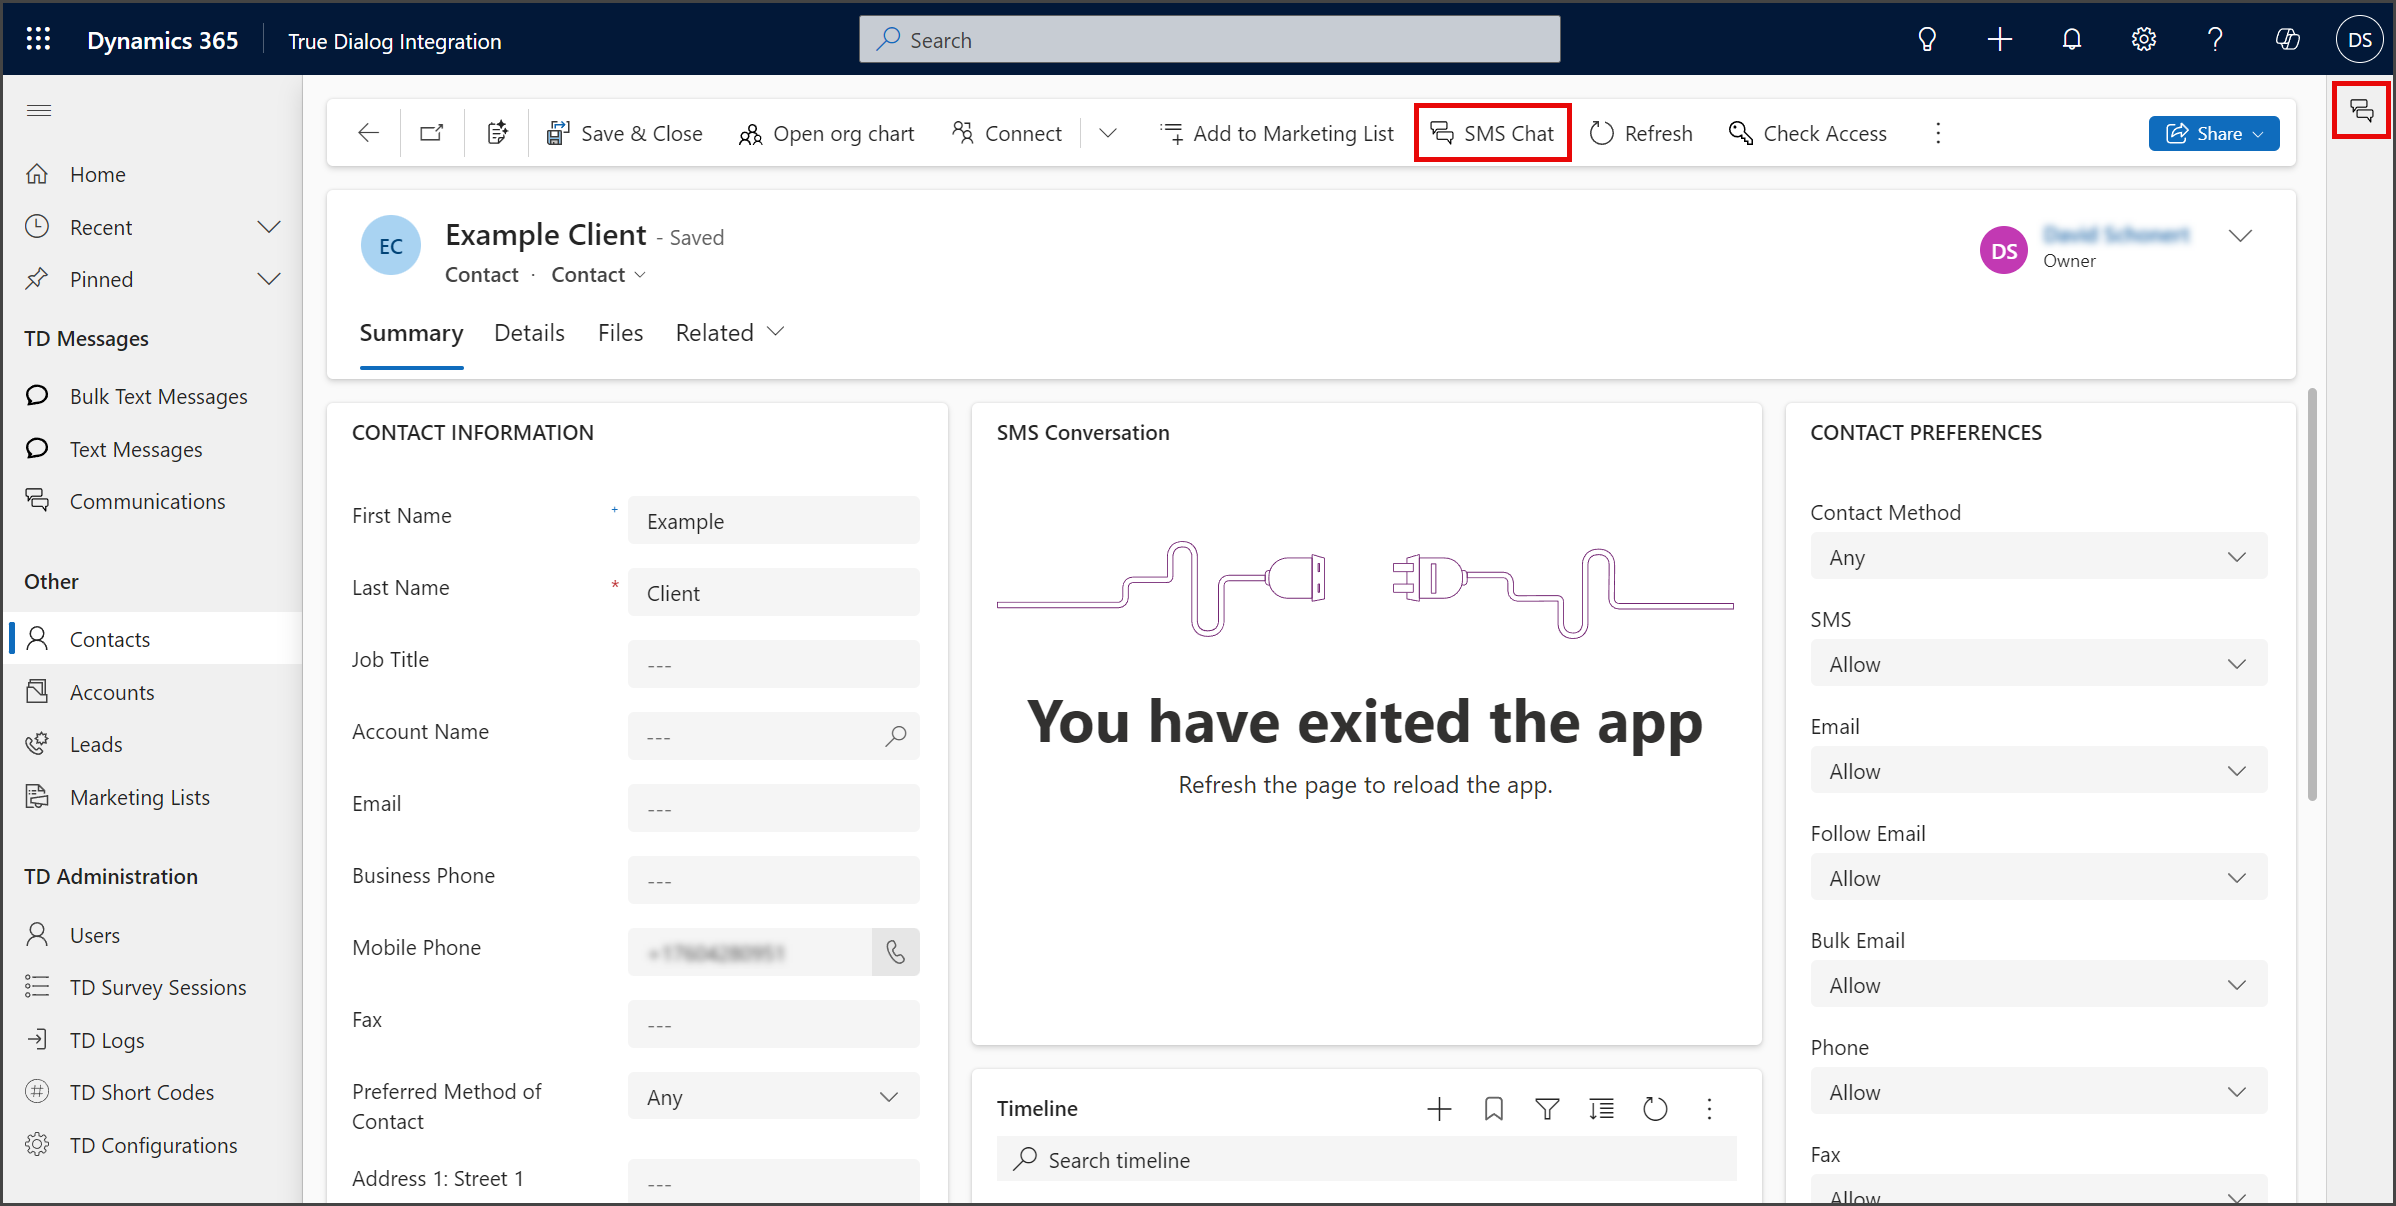Screen dimensions: 2396x1206
Task: Click the timeline filter funnel icon
Action: point(1547,1109)
